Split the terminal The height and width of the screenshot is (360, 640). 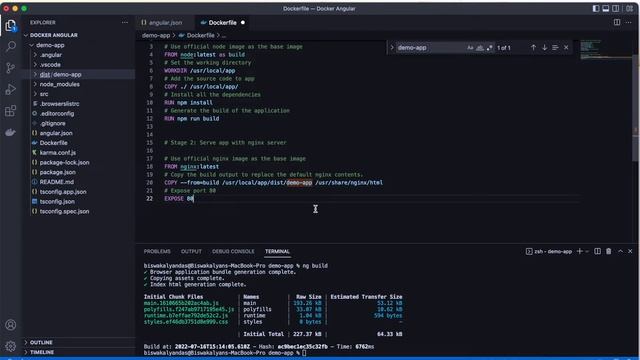pos(597,251)
